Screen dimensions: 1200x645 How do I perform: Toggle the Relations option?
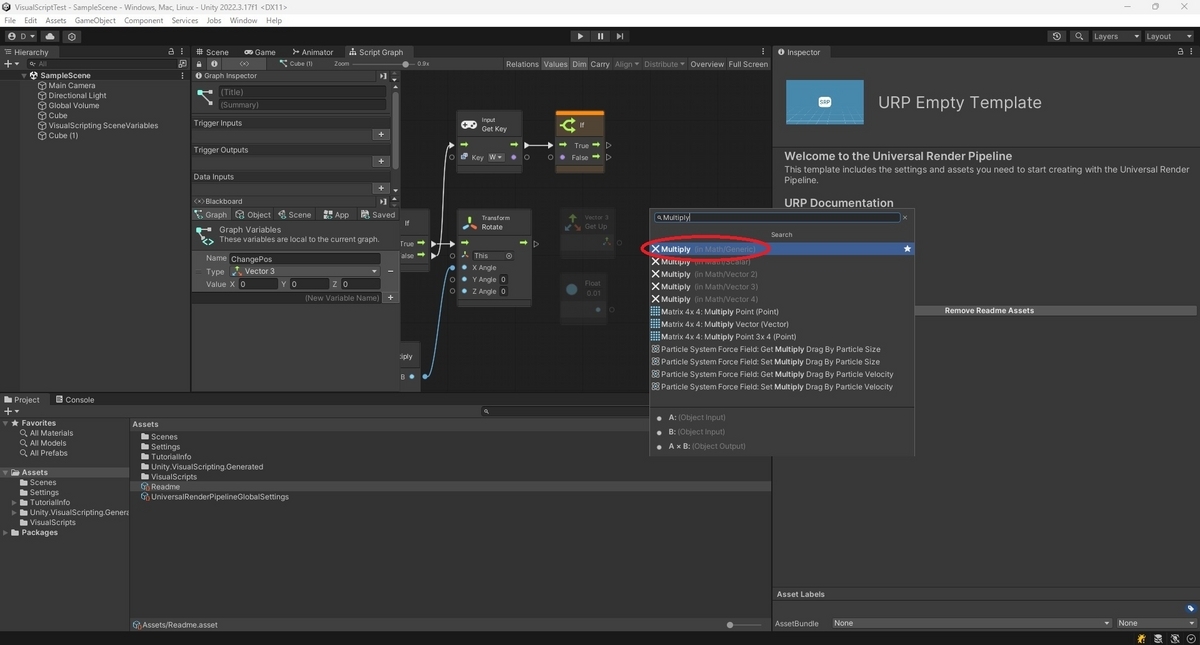point(522,64)
